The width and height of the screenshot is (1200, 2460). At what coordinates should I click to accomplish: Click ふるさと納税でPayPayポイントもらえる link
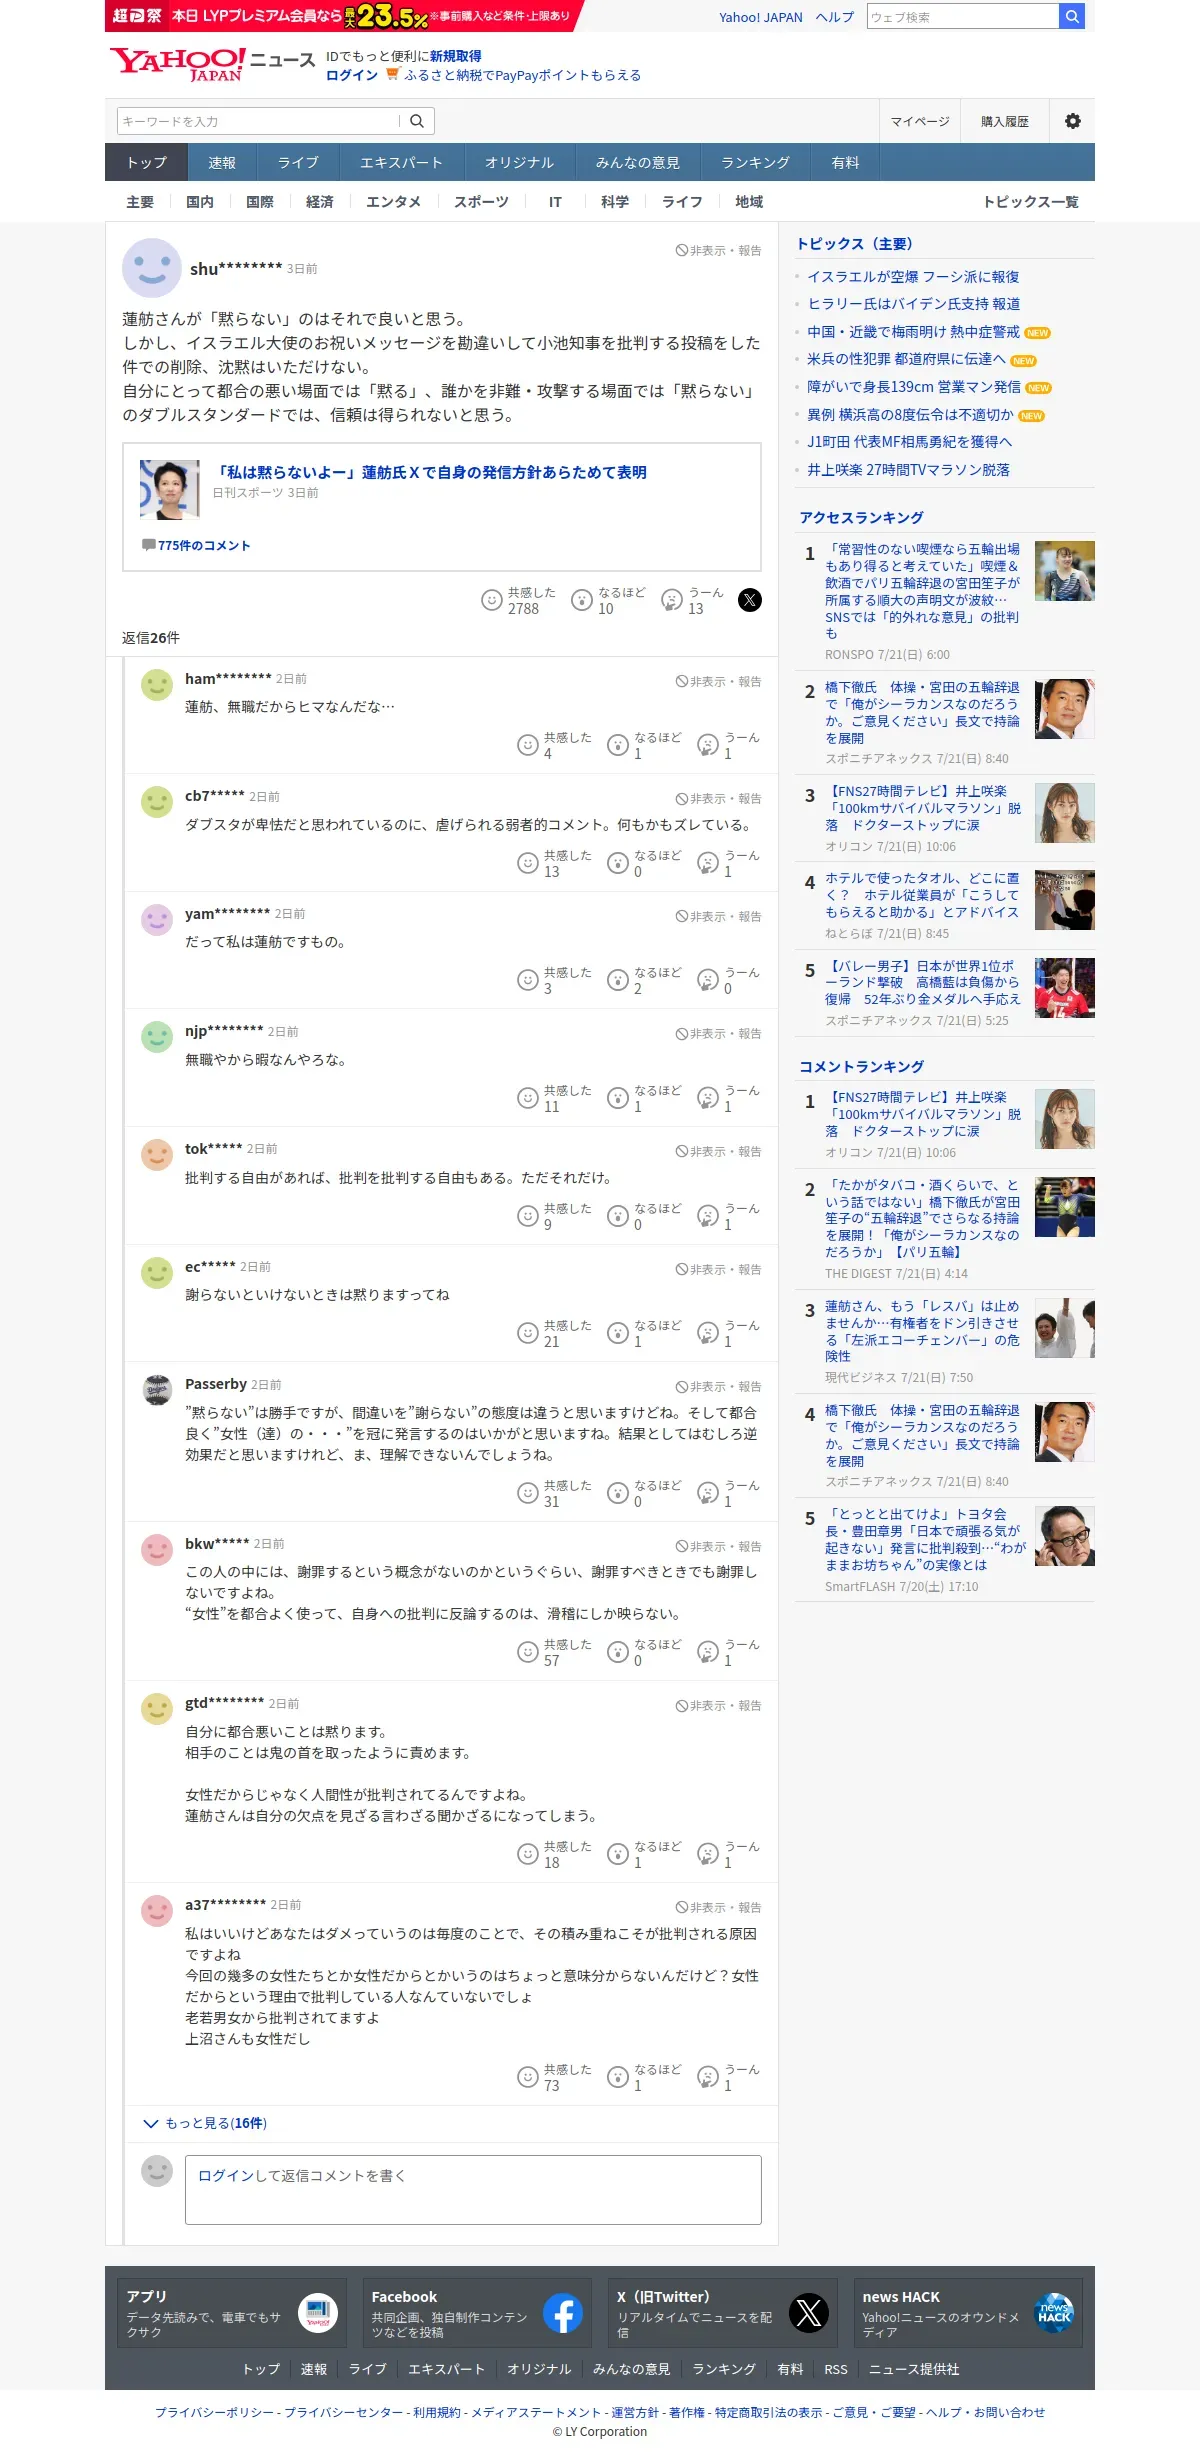click(522, 75)
